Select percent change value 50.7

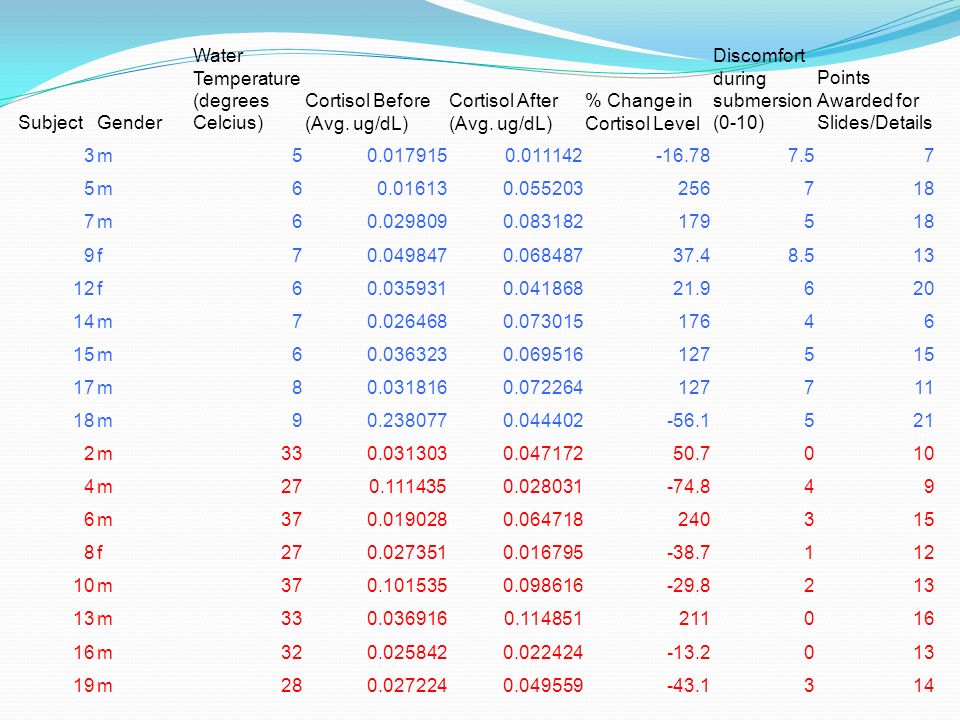[x=691, y=454]
